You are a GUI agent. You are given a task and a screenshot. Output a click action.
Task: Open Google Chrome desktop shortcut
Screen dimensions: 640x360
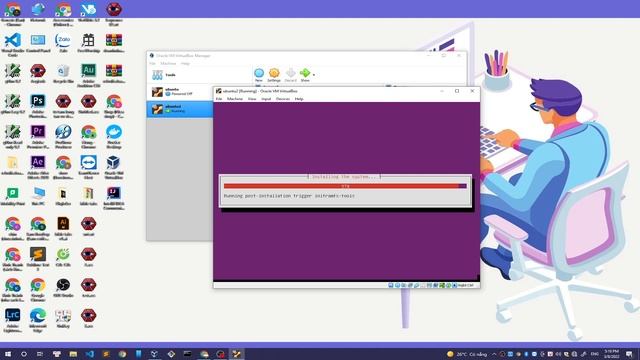(38, 289)
